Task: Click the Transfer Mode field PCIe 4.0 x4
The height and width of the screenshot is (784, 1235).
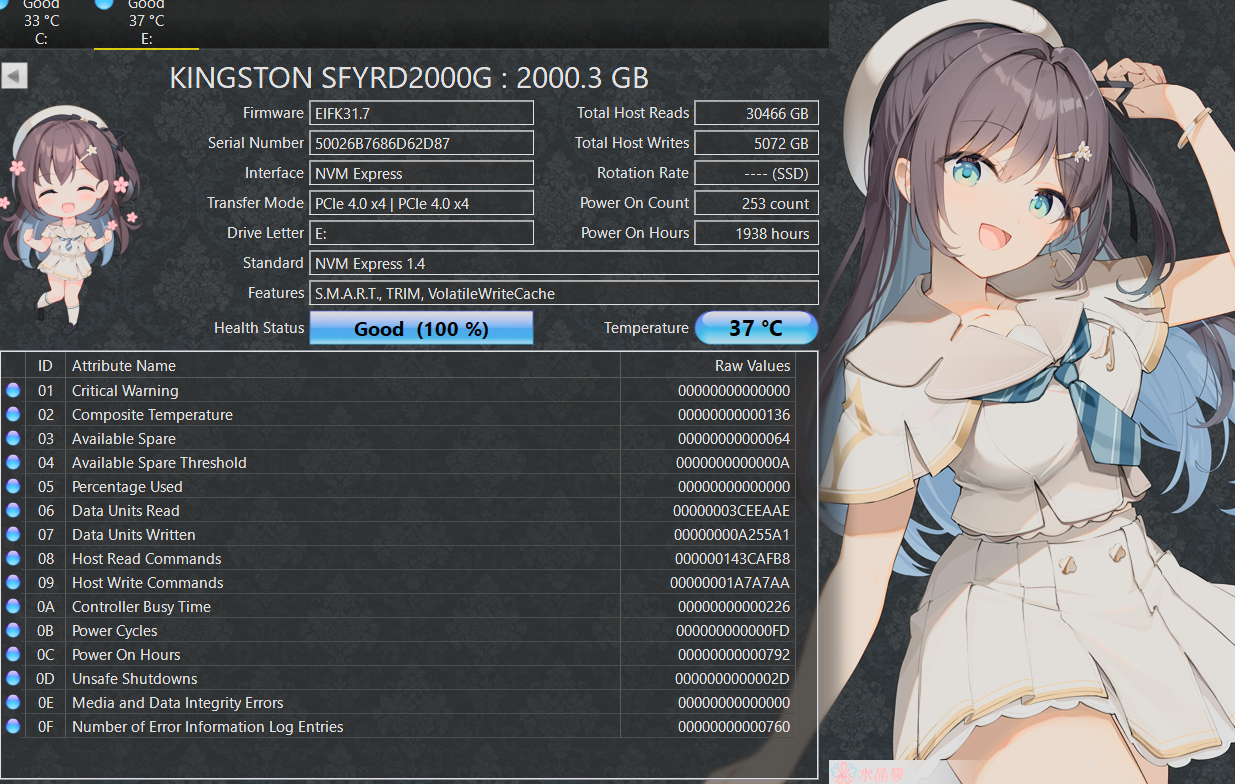Action: click(421, 203)
